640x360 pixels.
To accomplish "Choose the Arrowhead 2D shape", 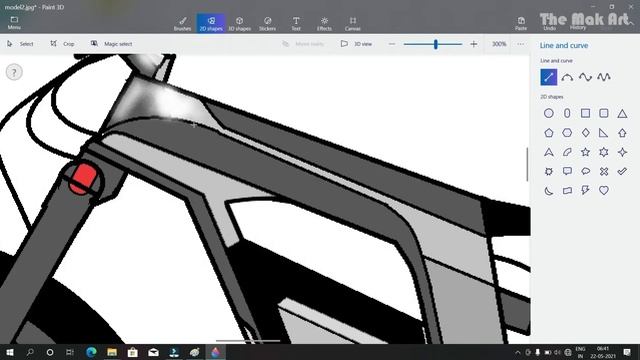I will 549,152.
